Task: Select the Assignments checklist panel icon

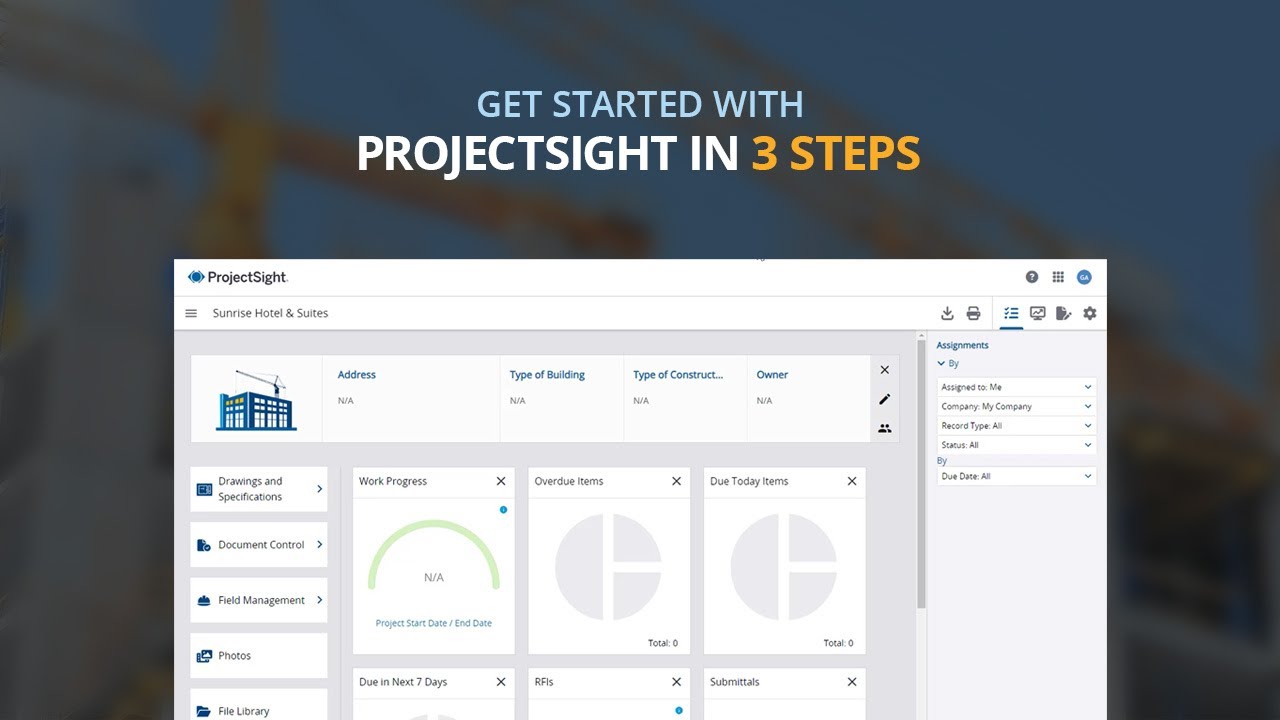Action: point(1011,313)
